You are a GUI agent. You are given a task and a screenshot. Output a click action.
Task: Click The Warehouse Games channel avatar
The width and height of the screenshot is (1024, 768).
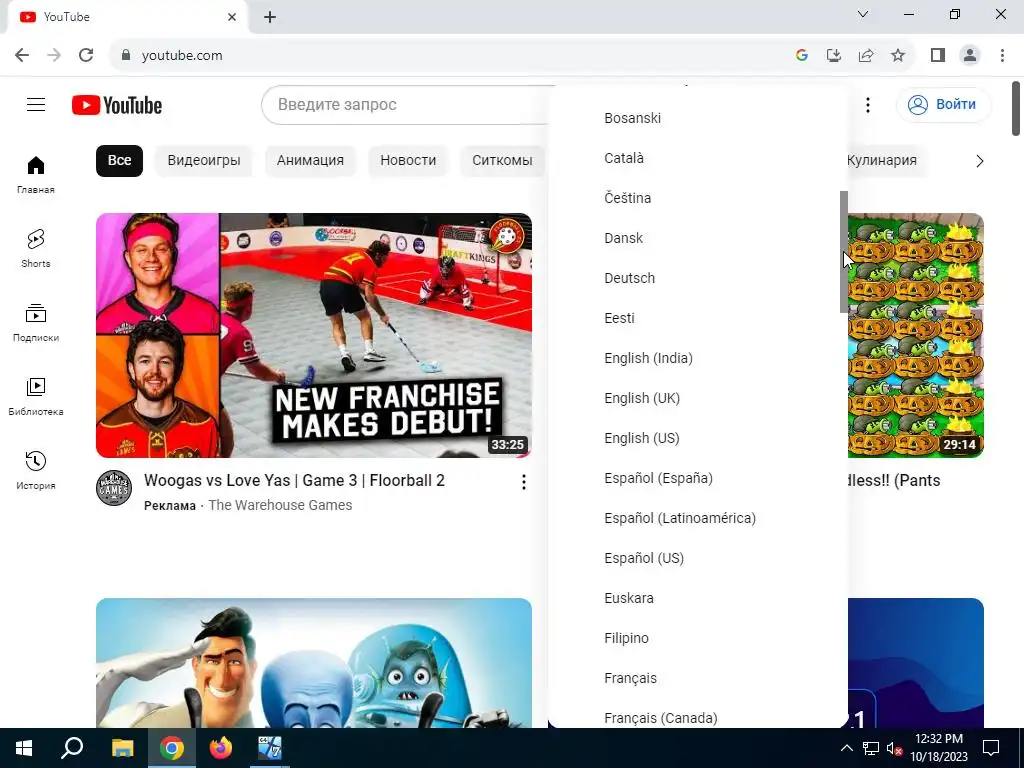click(x=114, y=488)
